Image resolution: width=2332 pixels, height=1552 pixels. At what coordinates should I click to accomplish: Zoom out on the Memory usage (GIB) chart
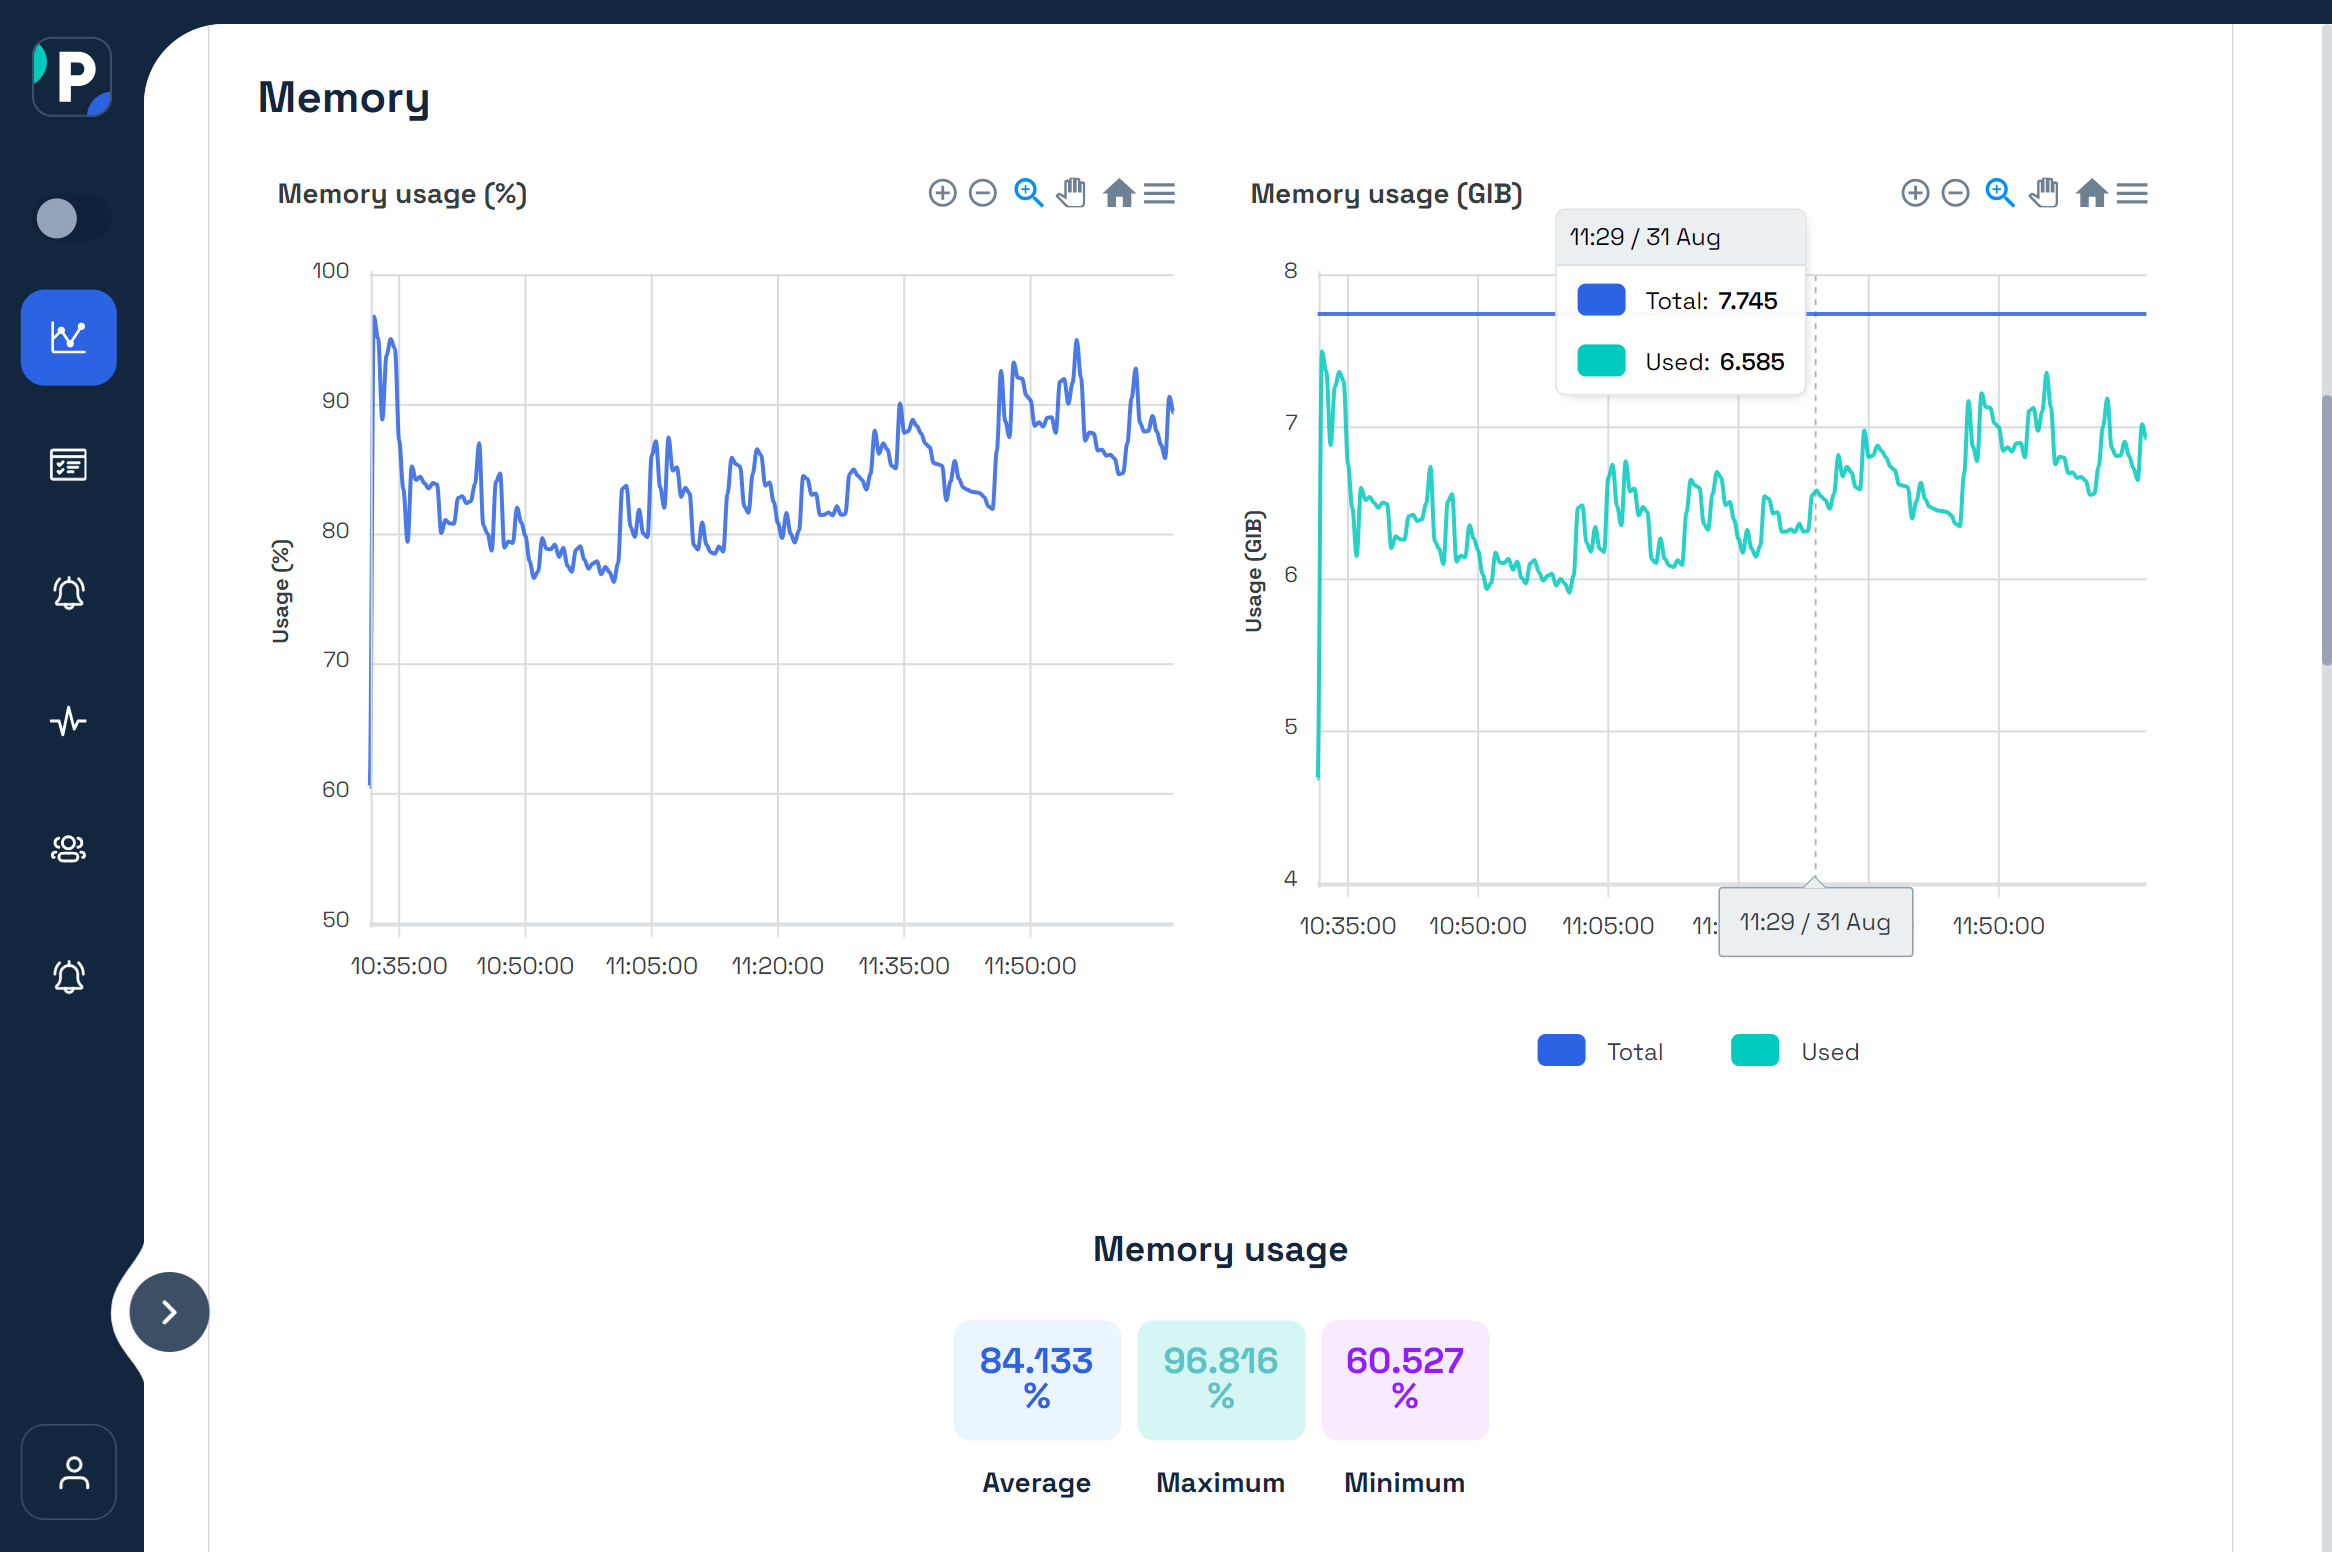point(1955,193)
